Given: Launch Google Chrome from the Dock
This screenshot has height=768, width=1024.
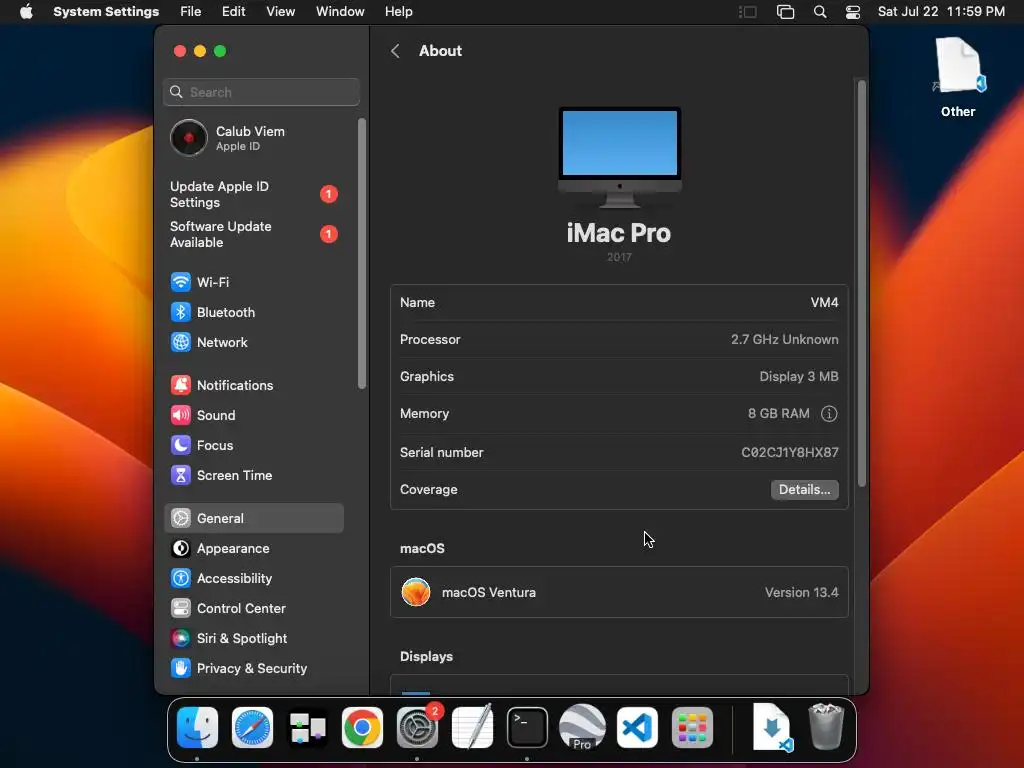Looking at the screenshot, I should 362,728.
